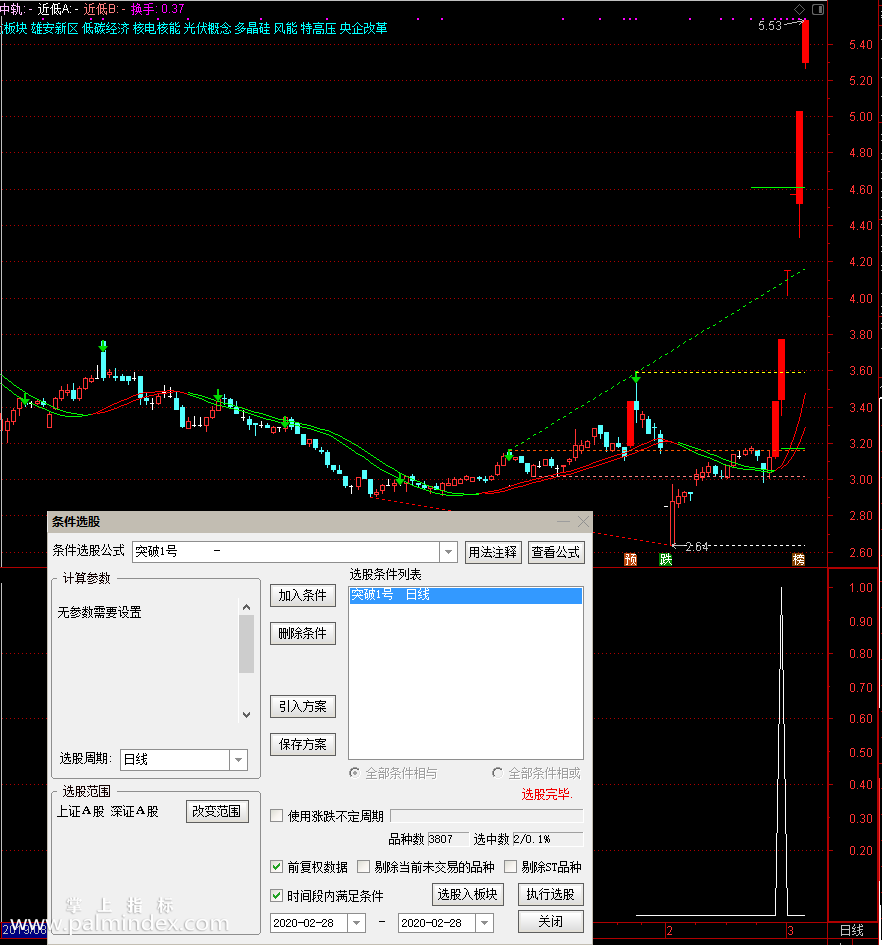Image resolution: width=882 pixels, height=945 pixels.
Task: Enable the 剔除ST品种 checkbox
Action: 511,867
